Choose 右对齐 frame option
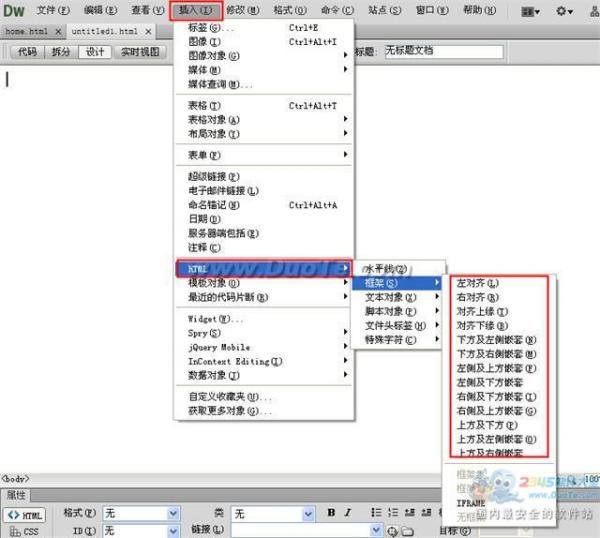 [x=499, y=297]
